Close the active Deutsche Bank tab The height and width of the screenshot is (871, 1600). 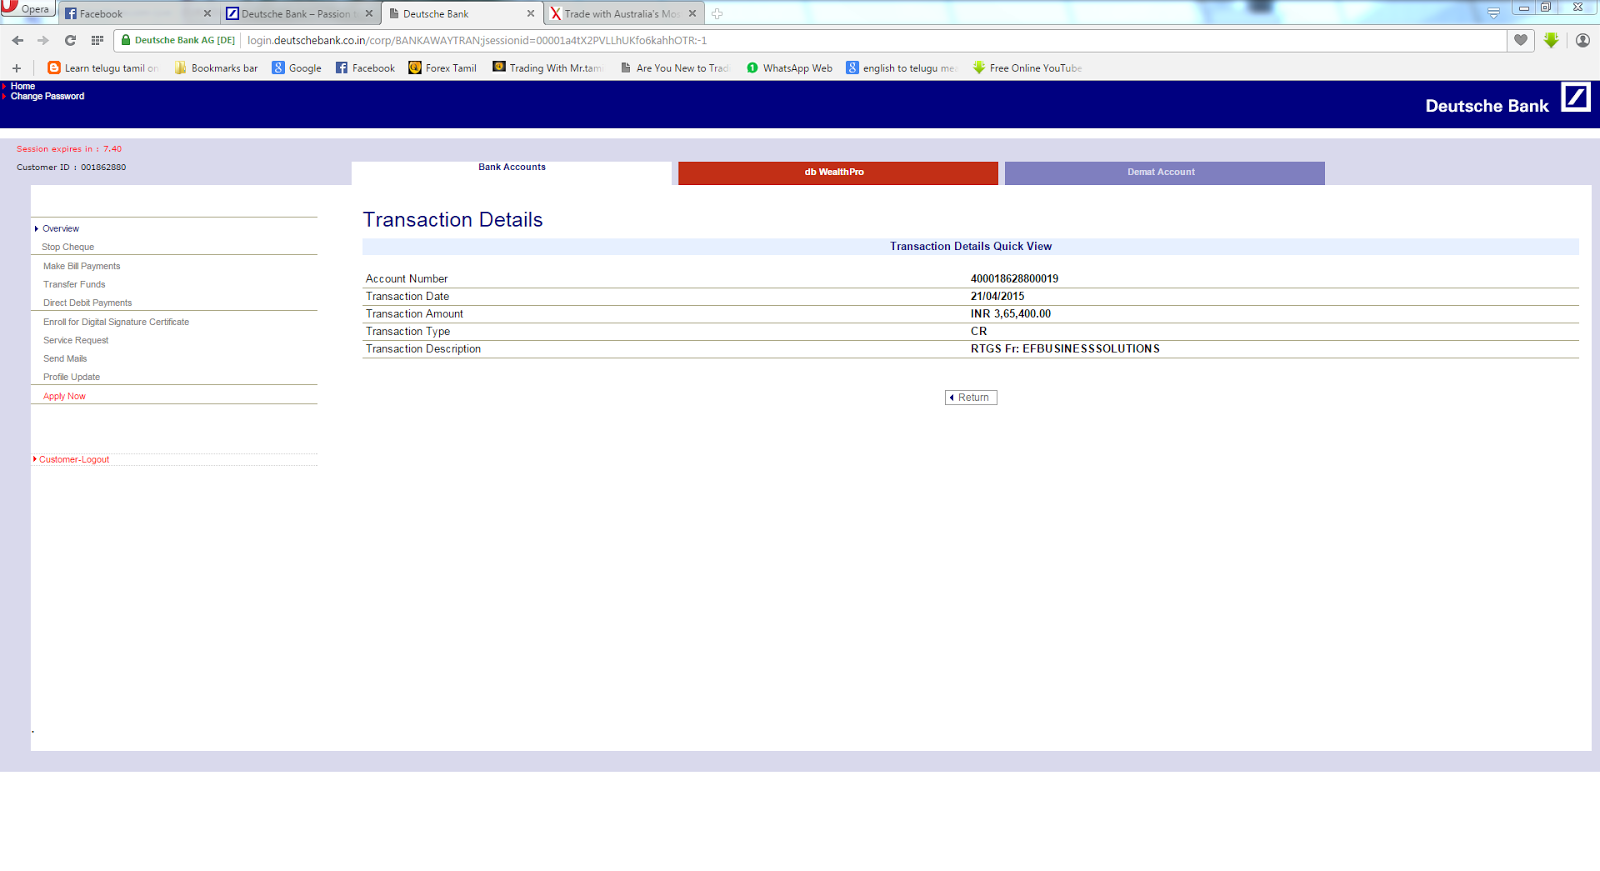point(530,14)
